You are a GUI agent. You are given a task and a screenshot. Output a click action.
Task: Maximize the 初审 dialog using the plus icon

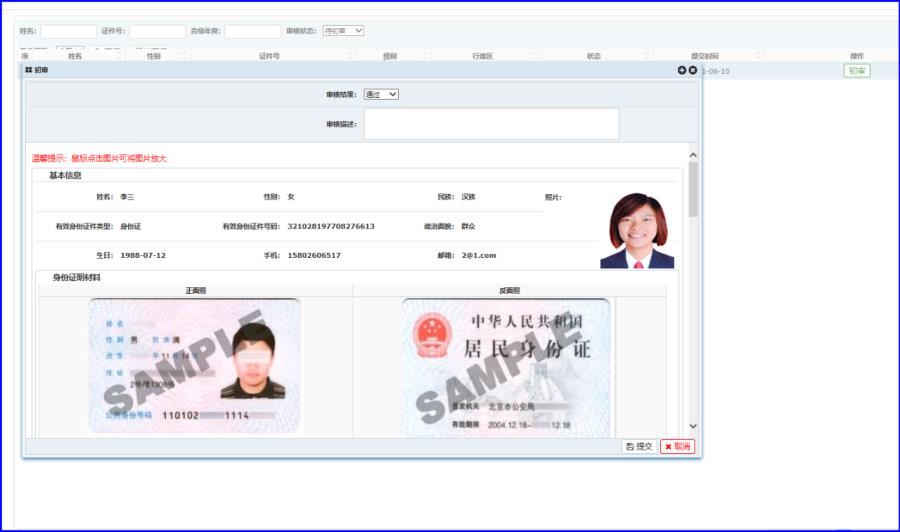[681, 70]
